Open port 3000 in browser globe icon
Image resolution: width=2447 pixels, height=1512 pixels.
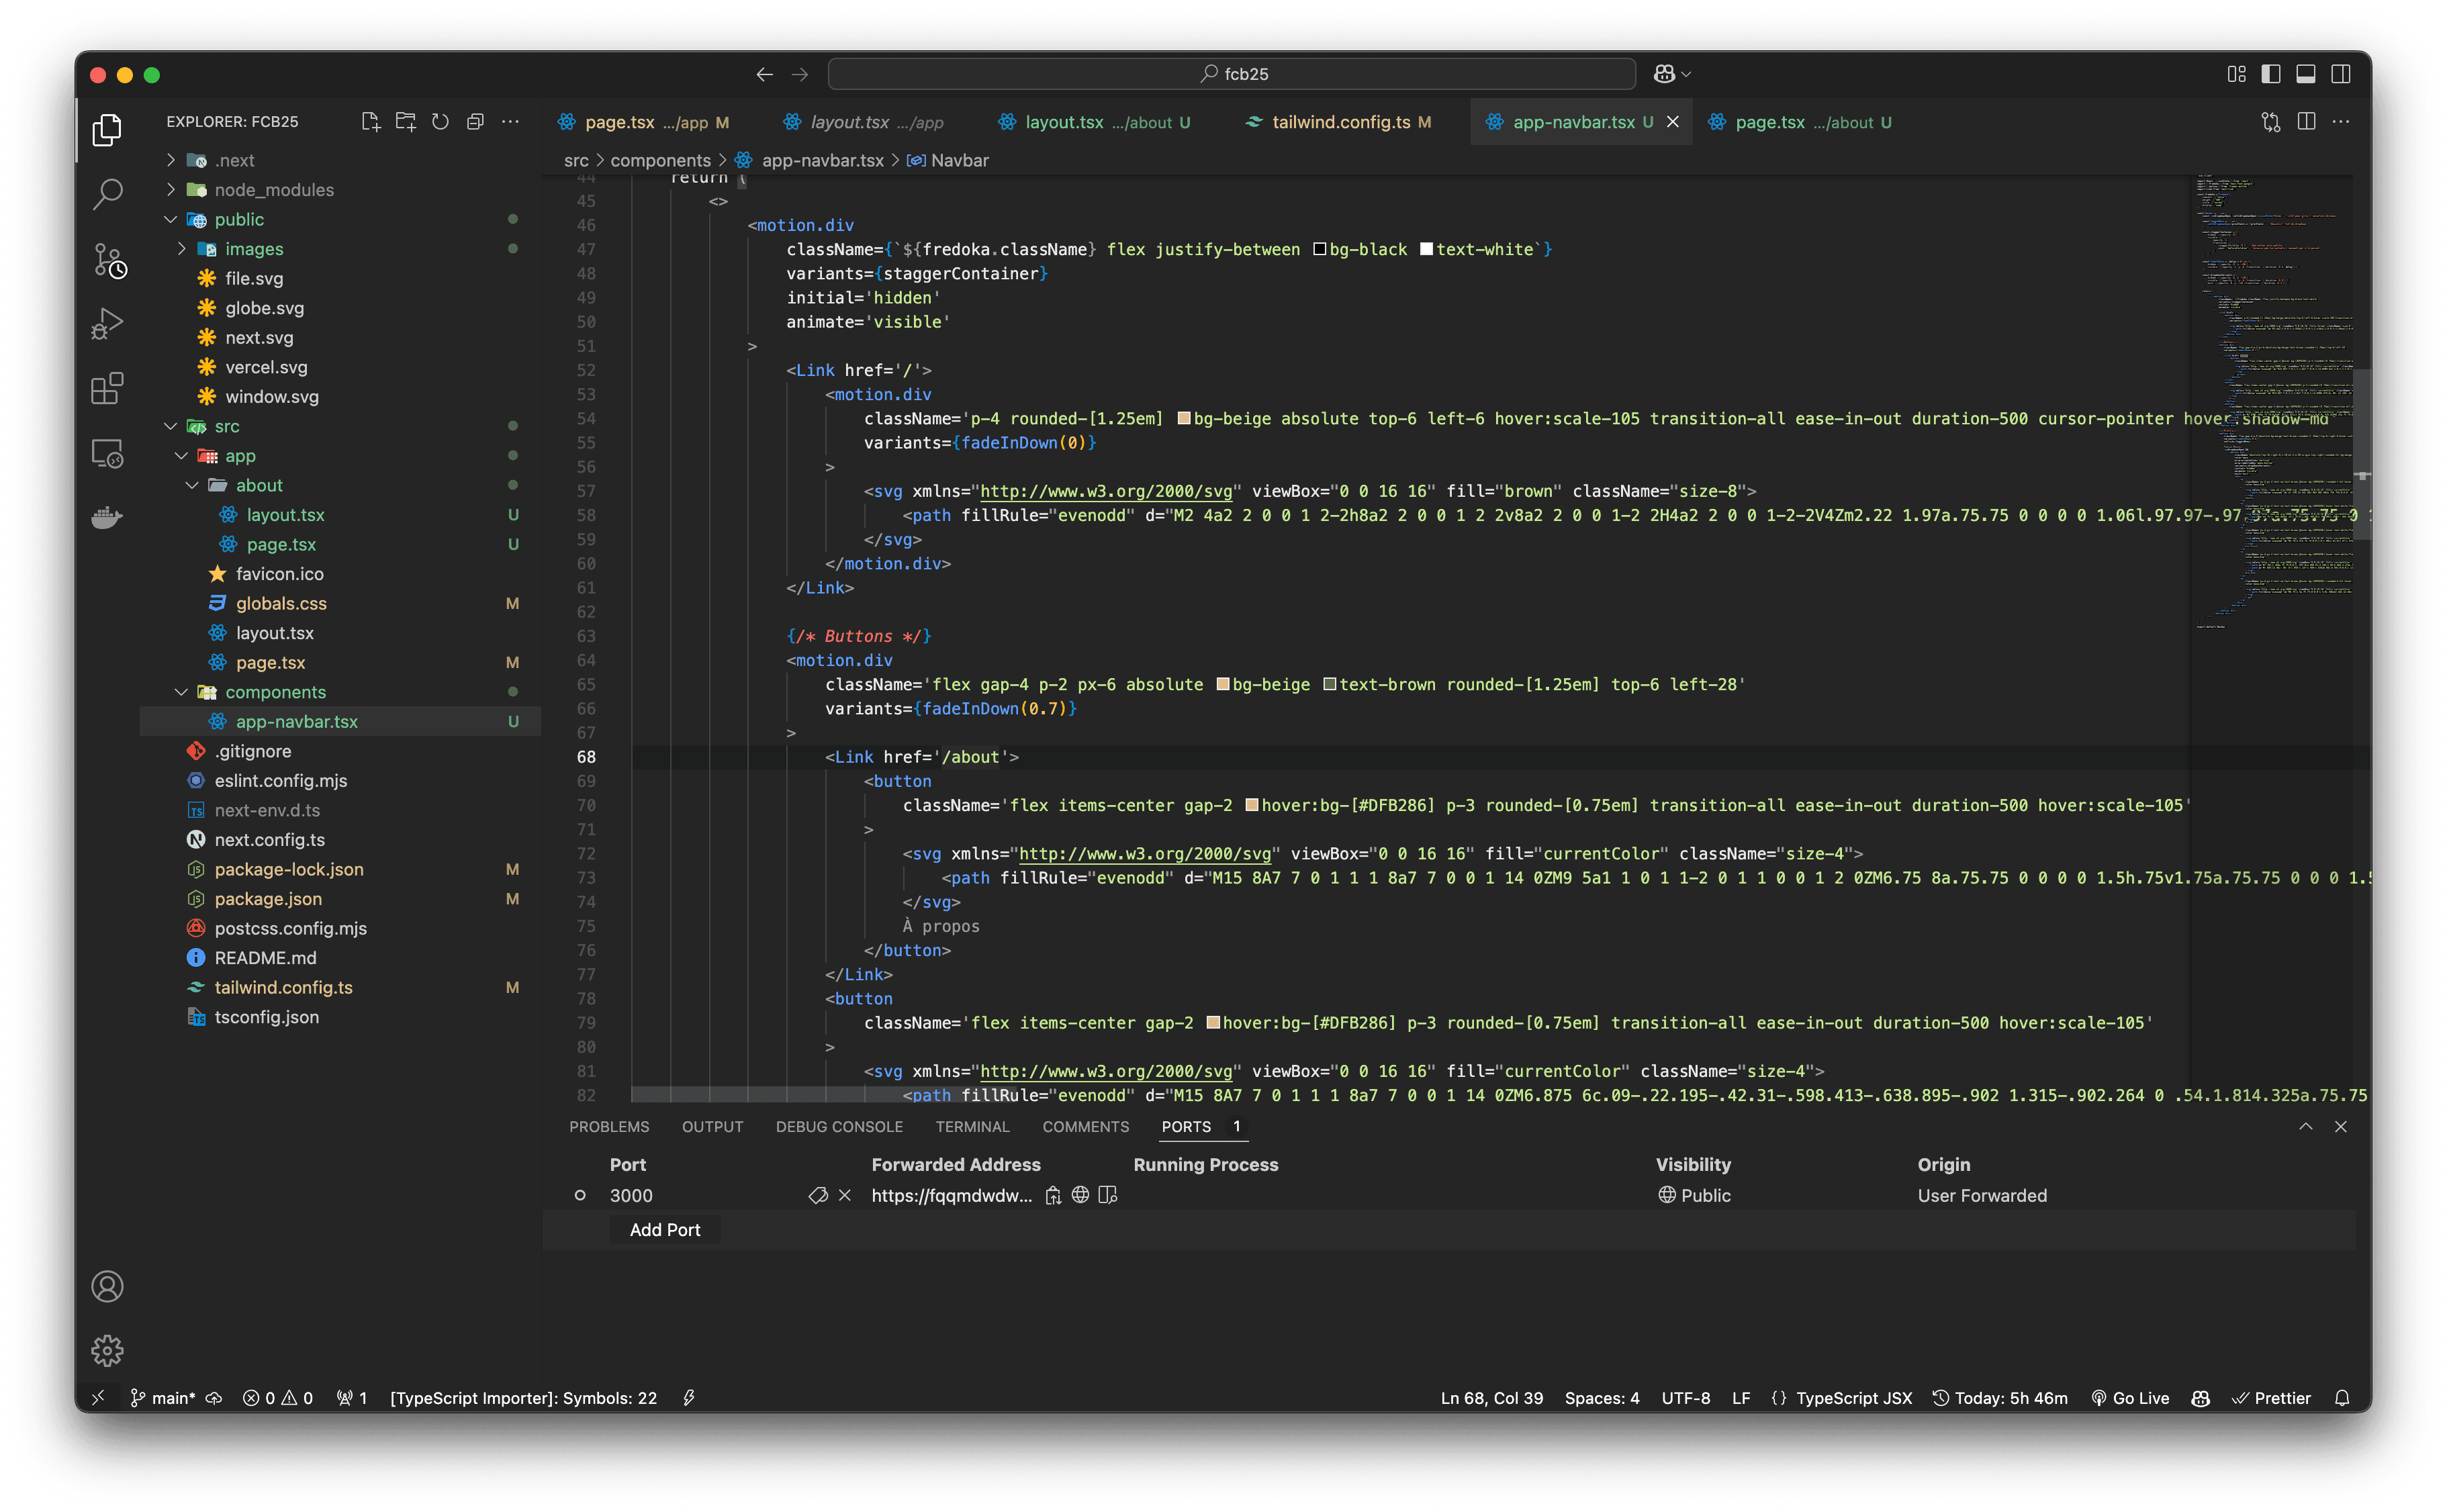pyautogui.click(x=1080, y=1195)
